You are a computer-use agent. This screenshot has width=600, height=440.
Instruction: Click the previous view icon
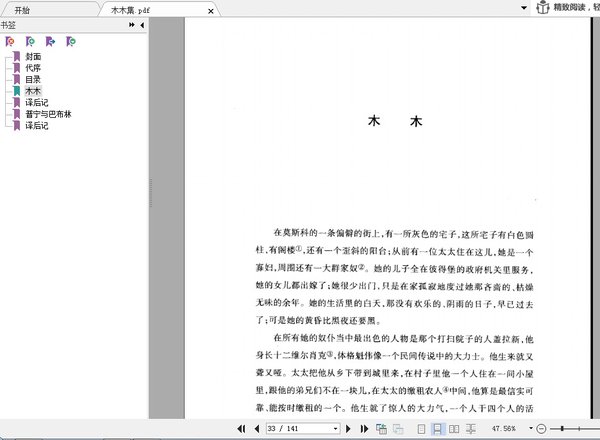(x=381, y=429)
